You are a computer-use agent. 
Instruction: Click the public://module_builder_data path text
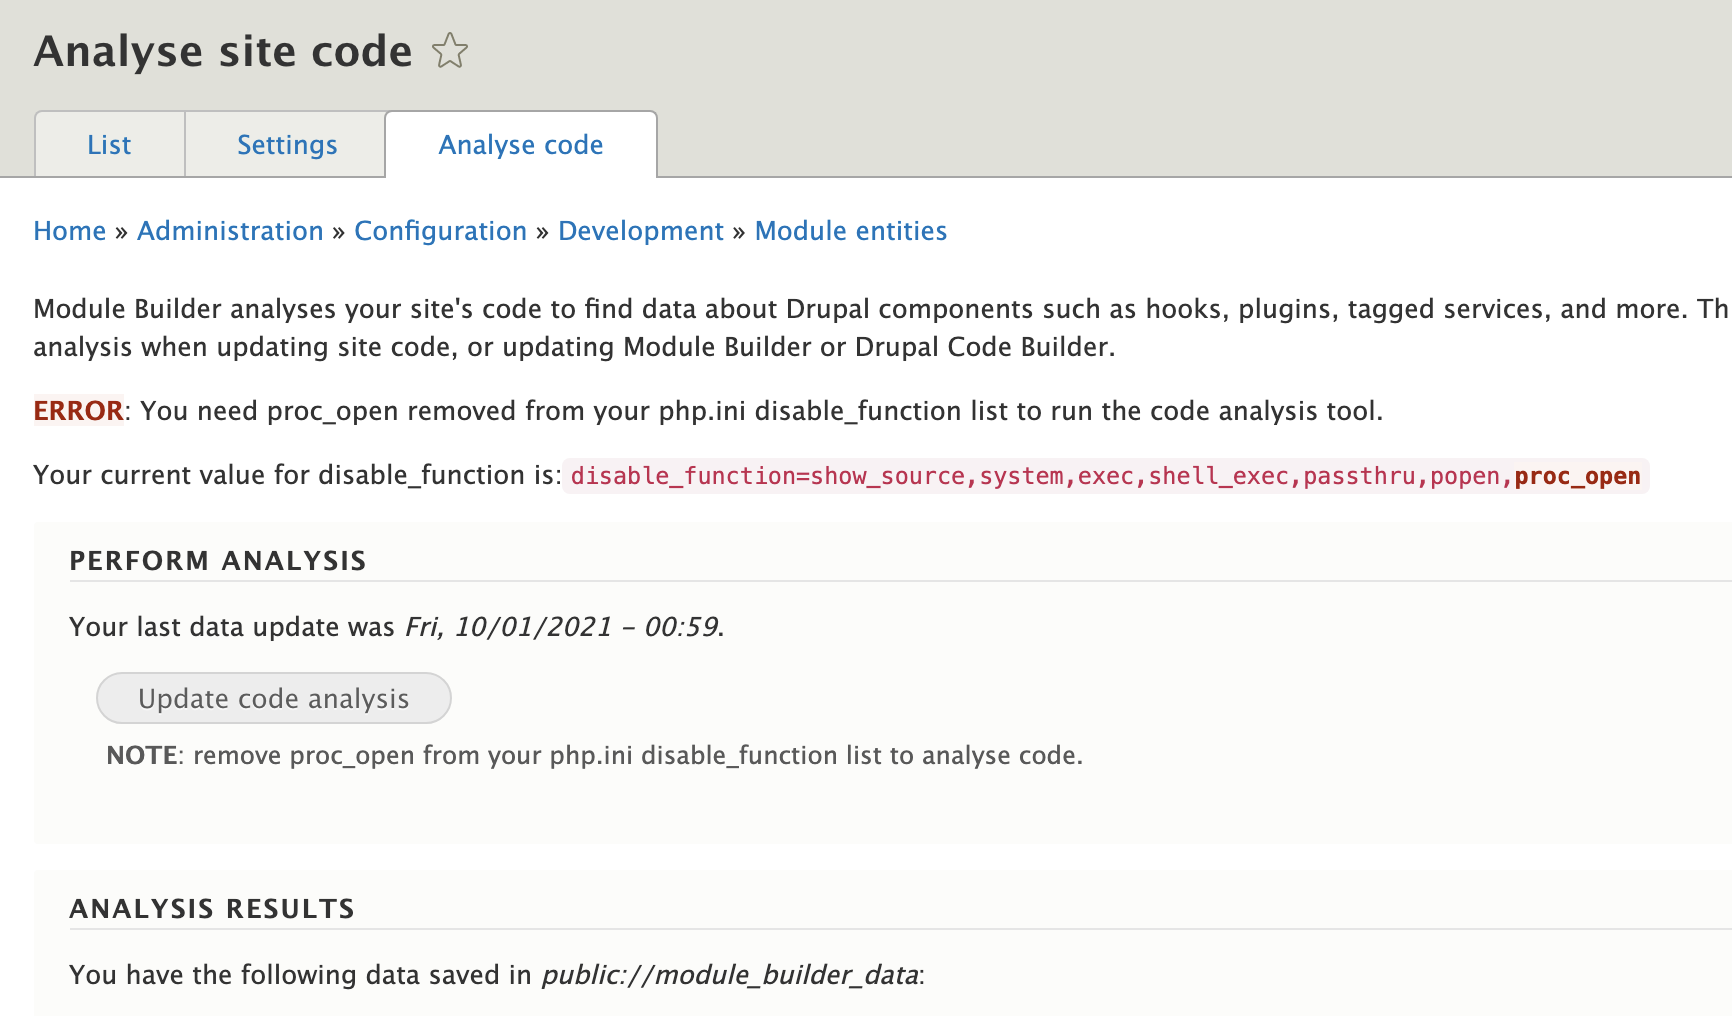(730, 975)
